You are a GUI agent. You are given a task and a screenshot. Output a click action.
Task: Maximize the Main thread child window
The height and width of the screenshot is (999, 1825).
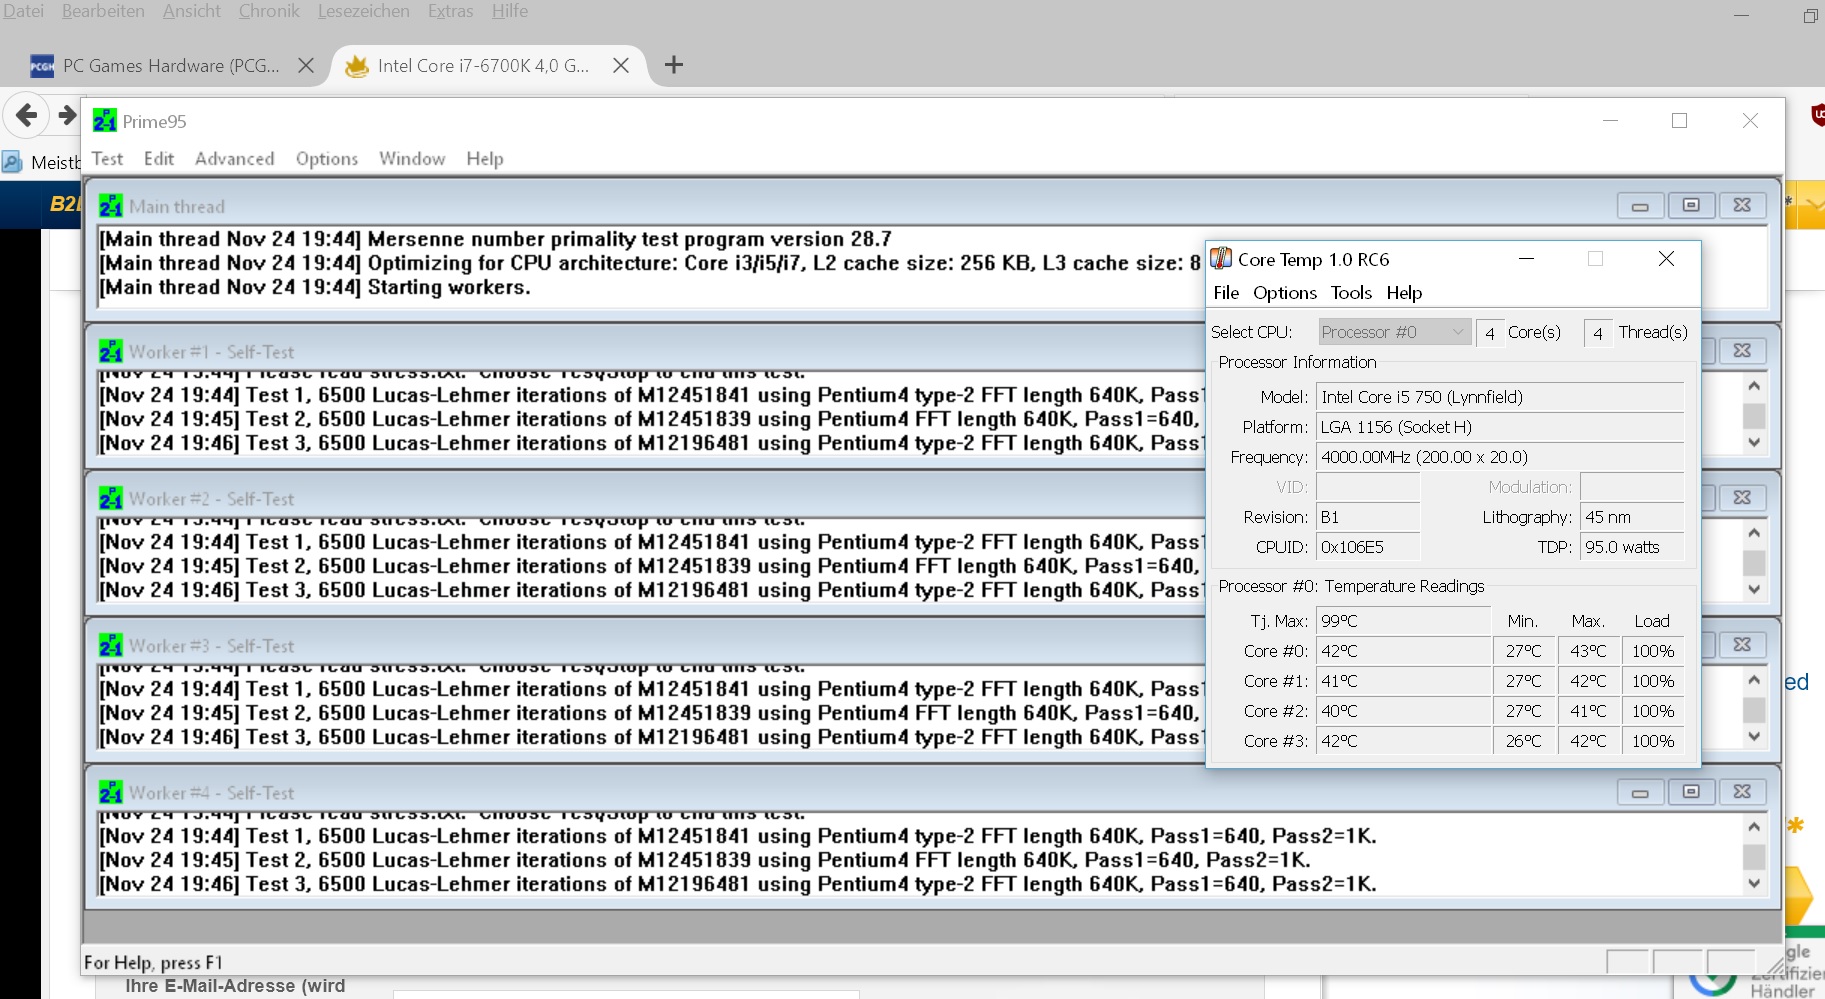[x=1691, y=205]
